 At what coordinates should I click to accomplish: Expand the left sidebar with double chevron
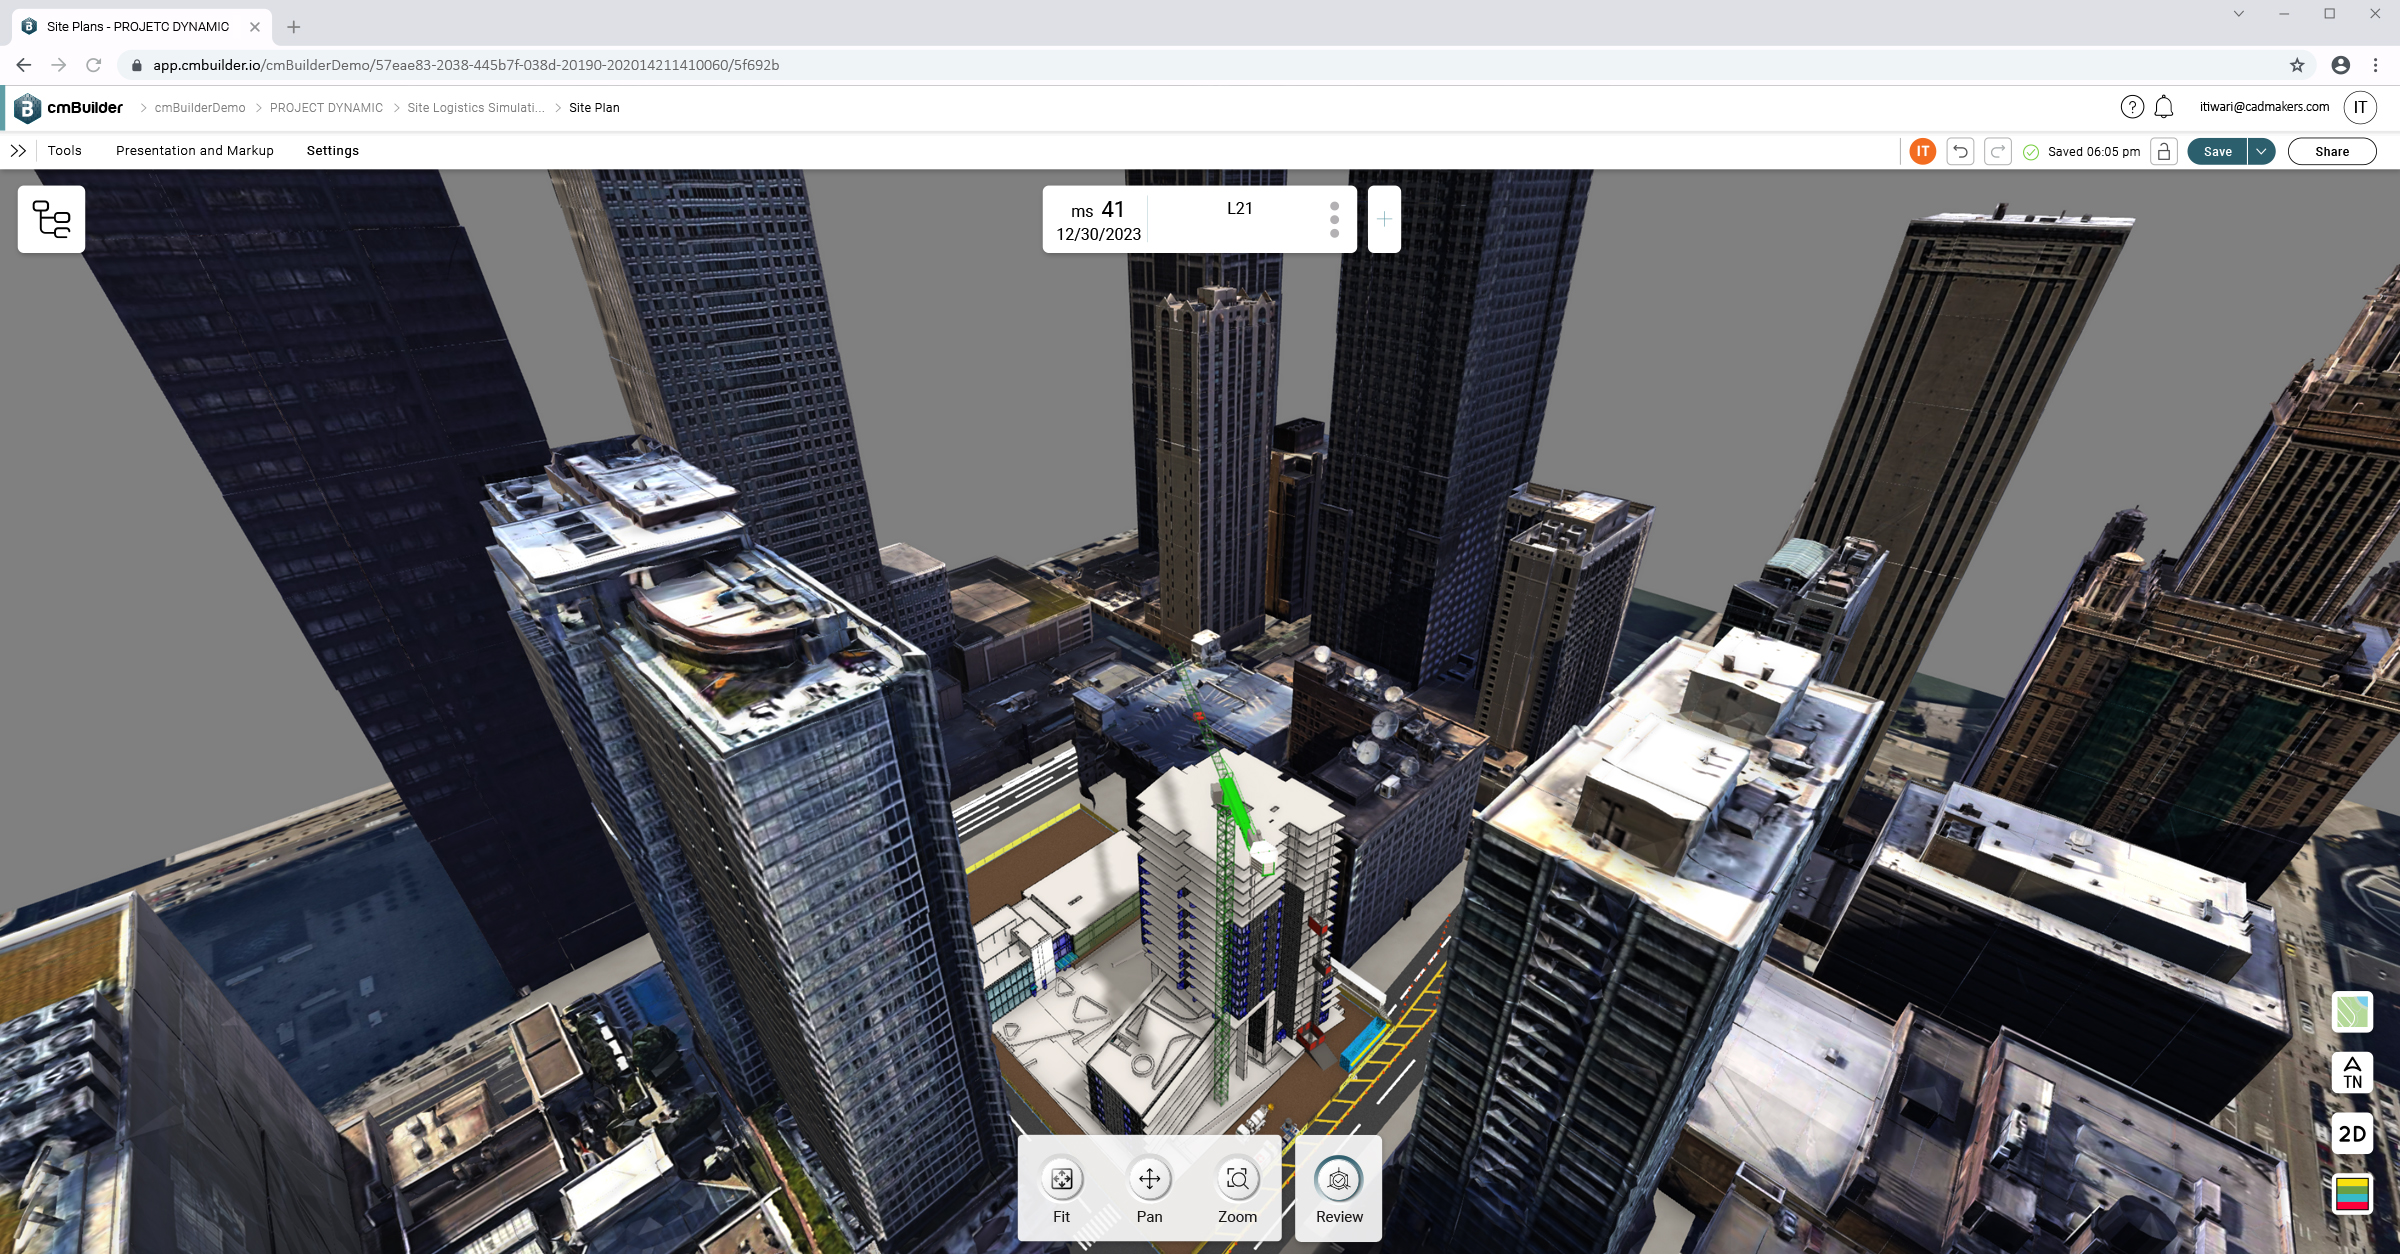(18, 151)
